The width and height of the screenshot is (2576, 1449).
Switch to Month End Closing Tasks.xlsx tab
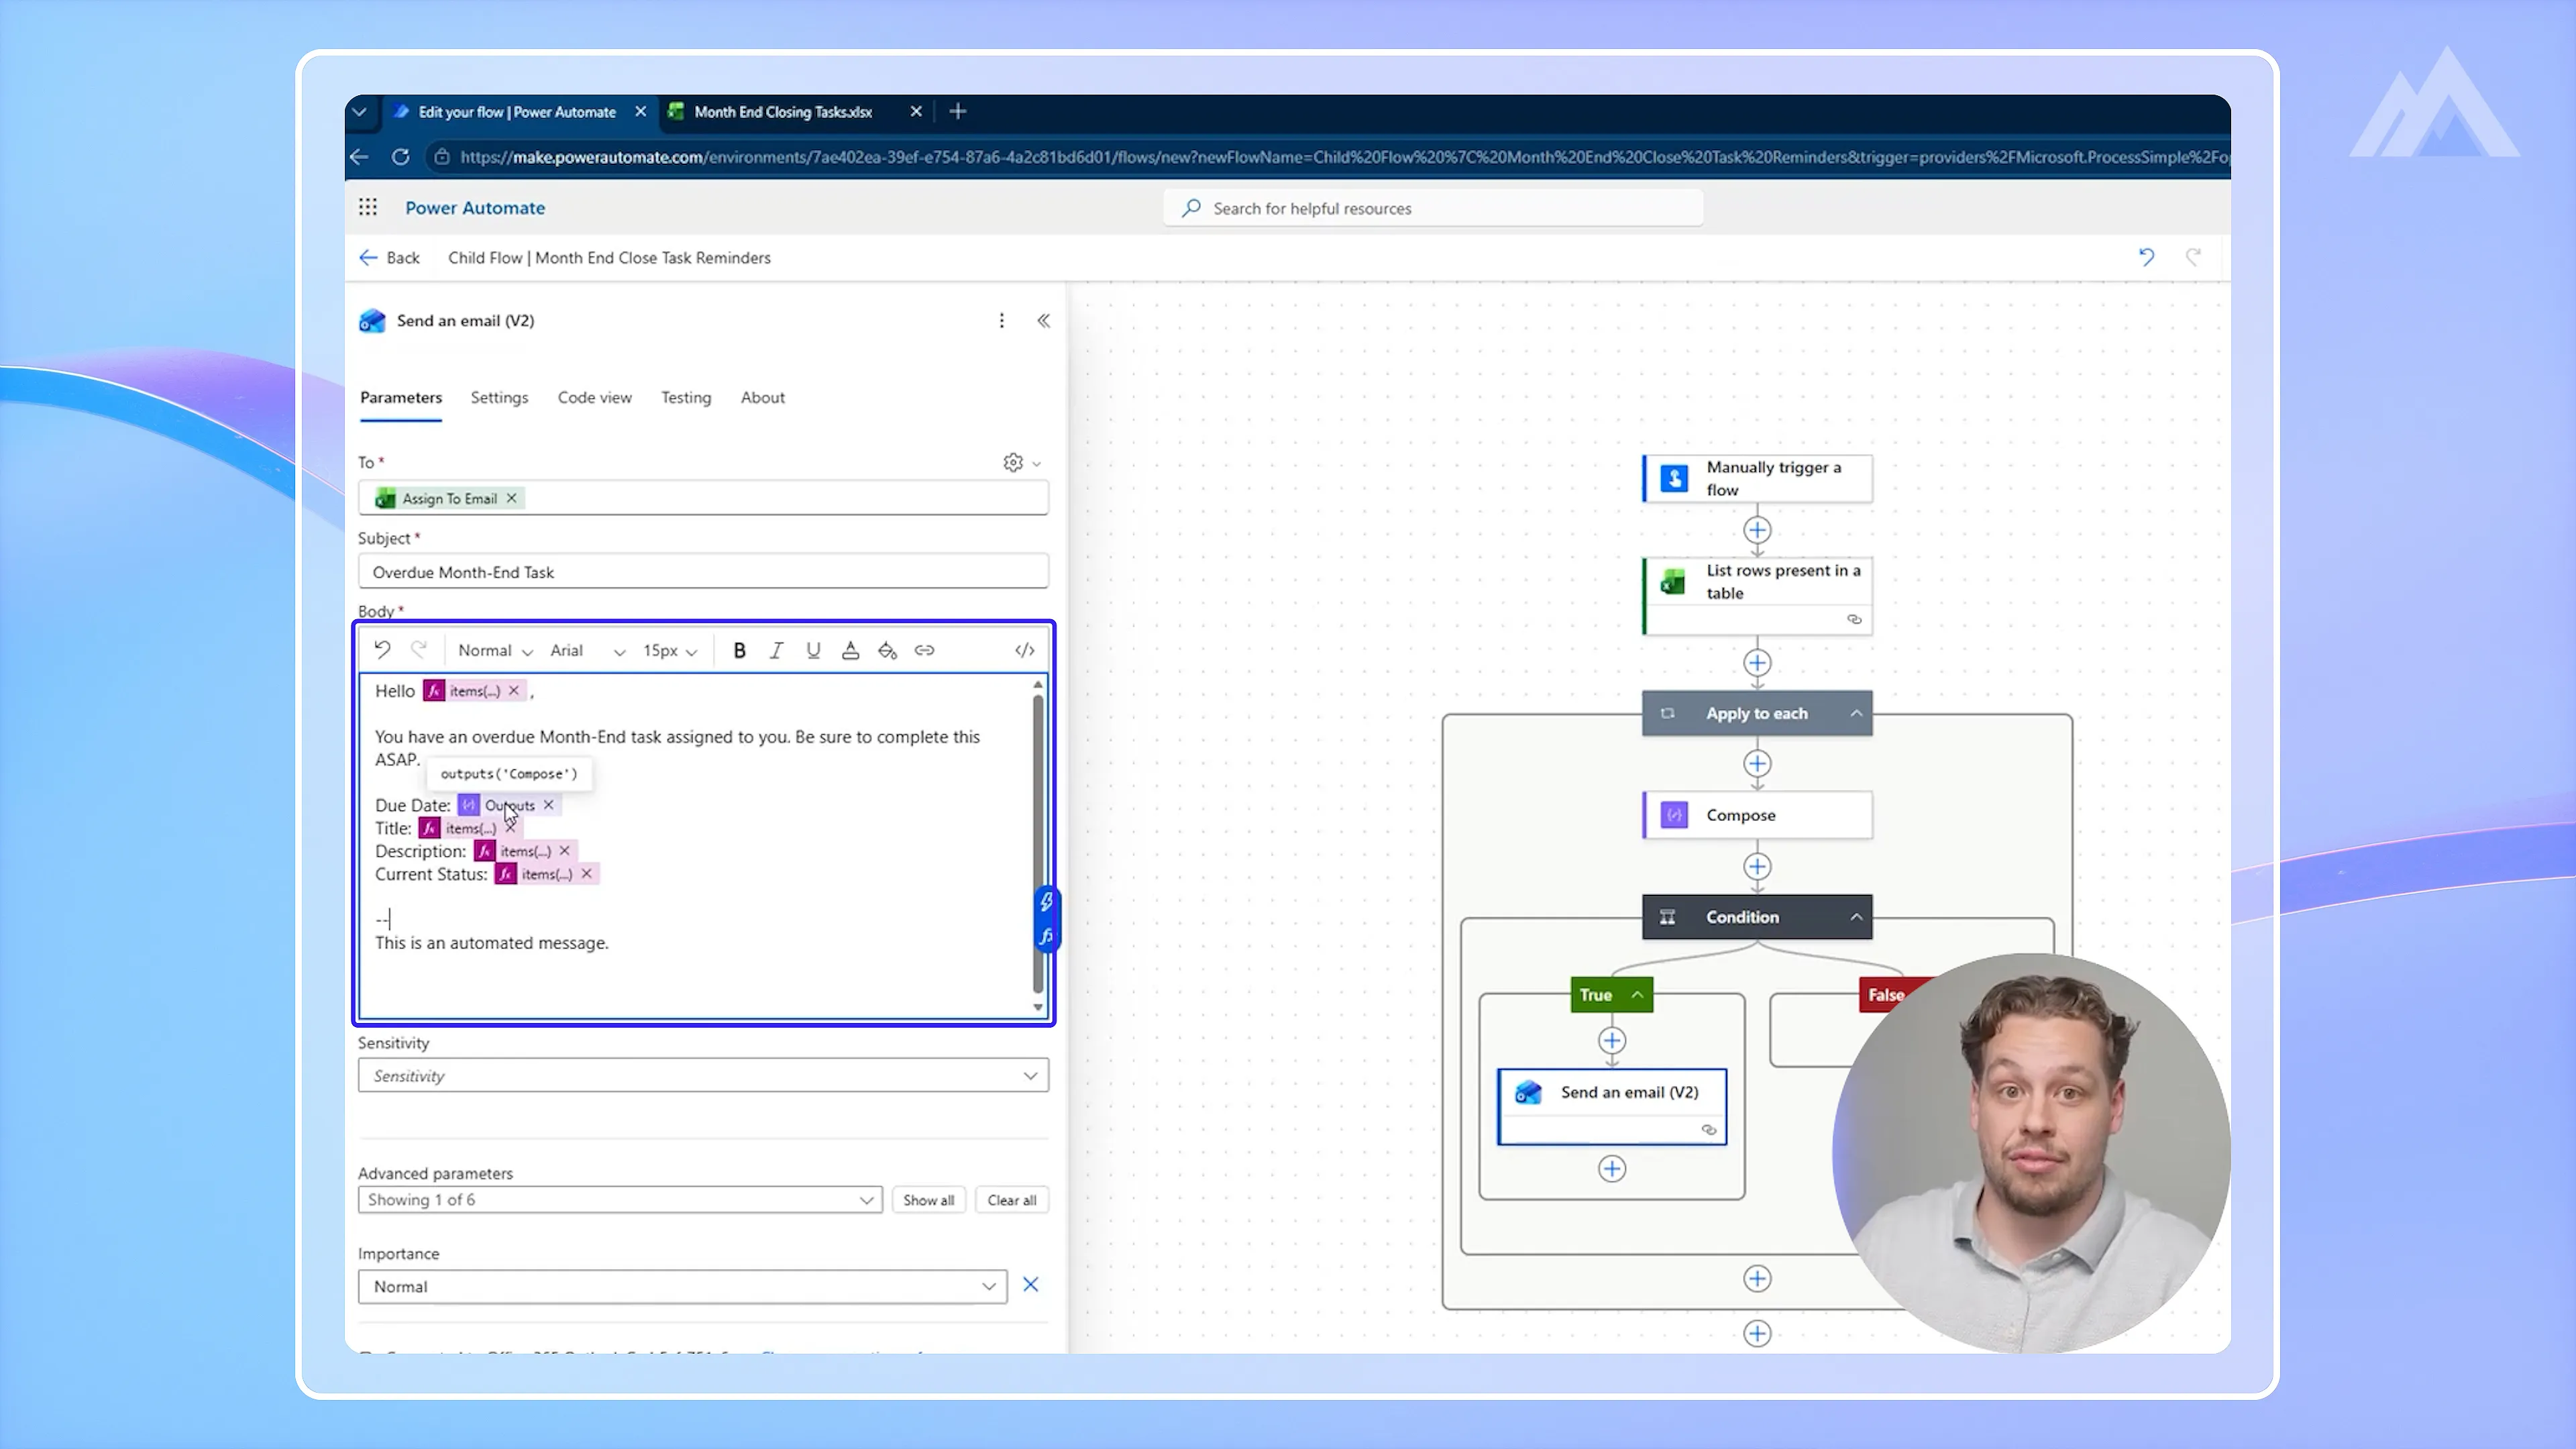783,112
